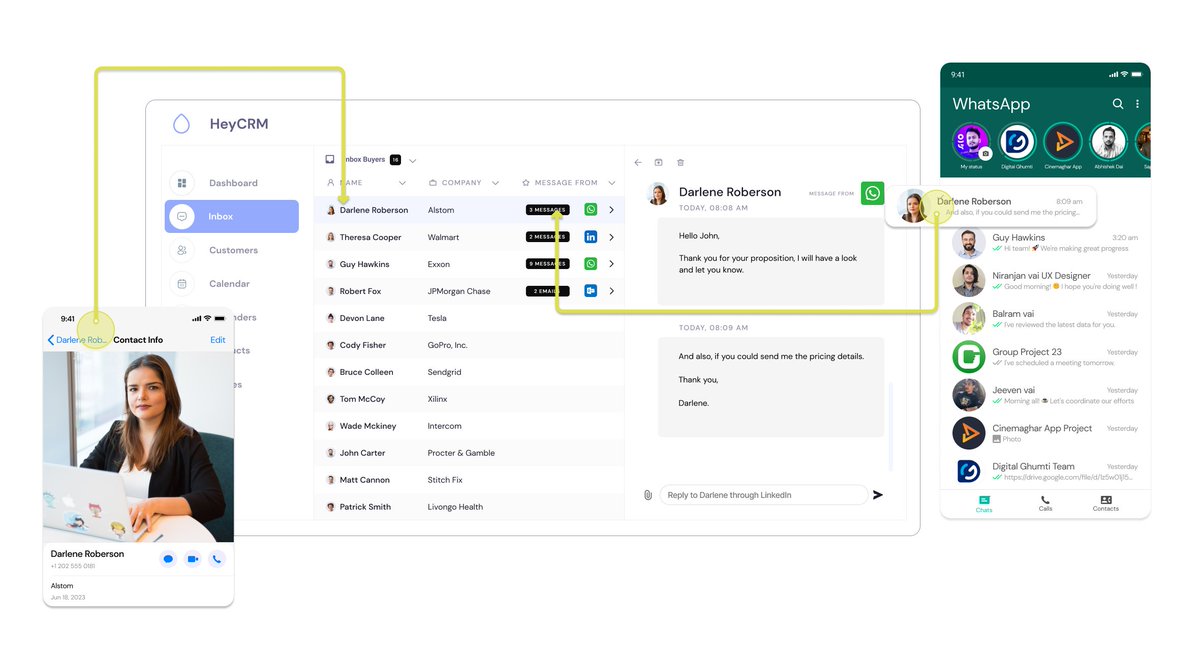
Task: Open Customers menu item
Action: coord(233,250)
